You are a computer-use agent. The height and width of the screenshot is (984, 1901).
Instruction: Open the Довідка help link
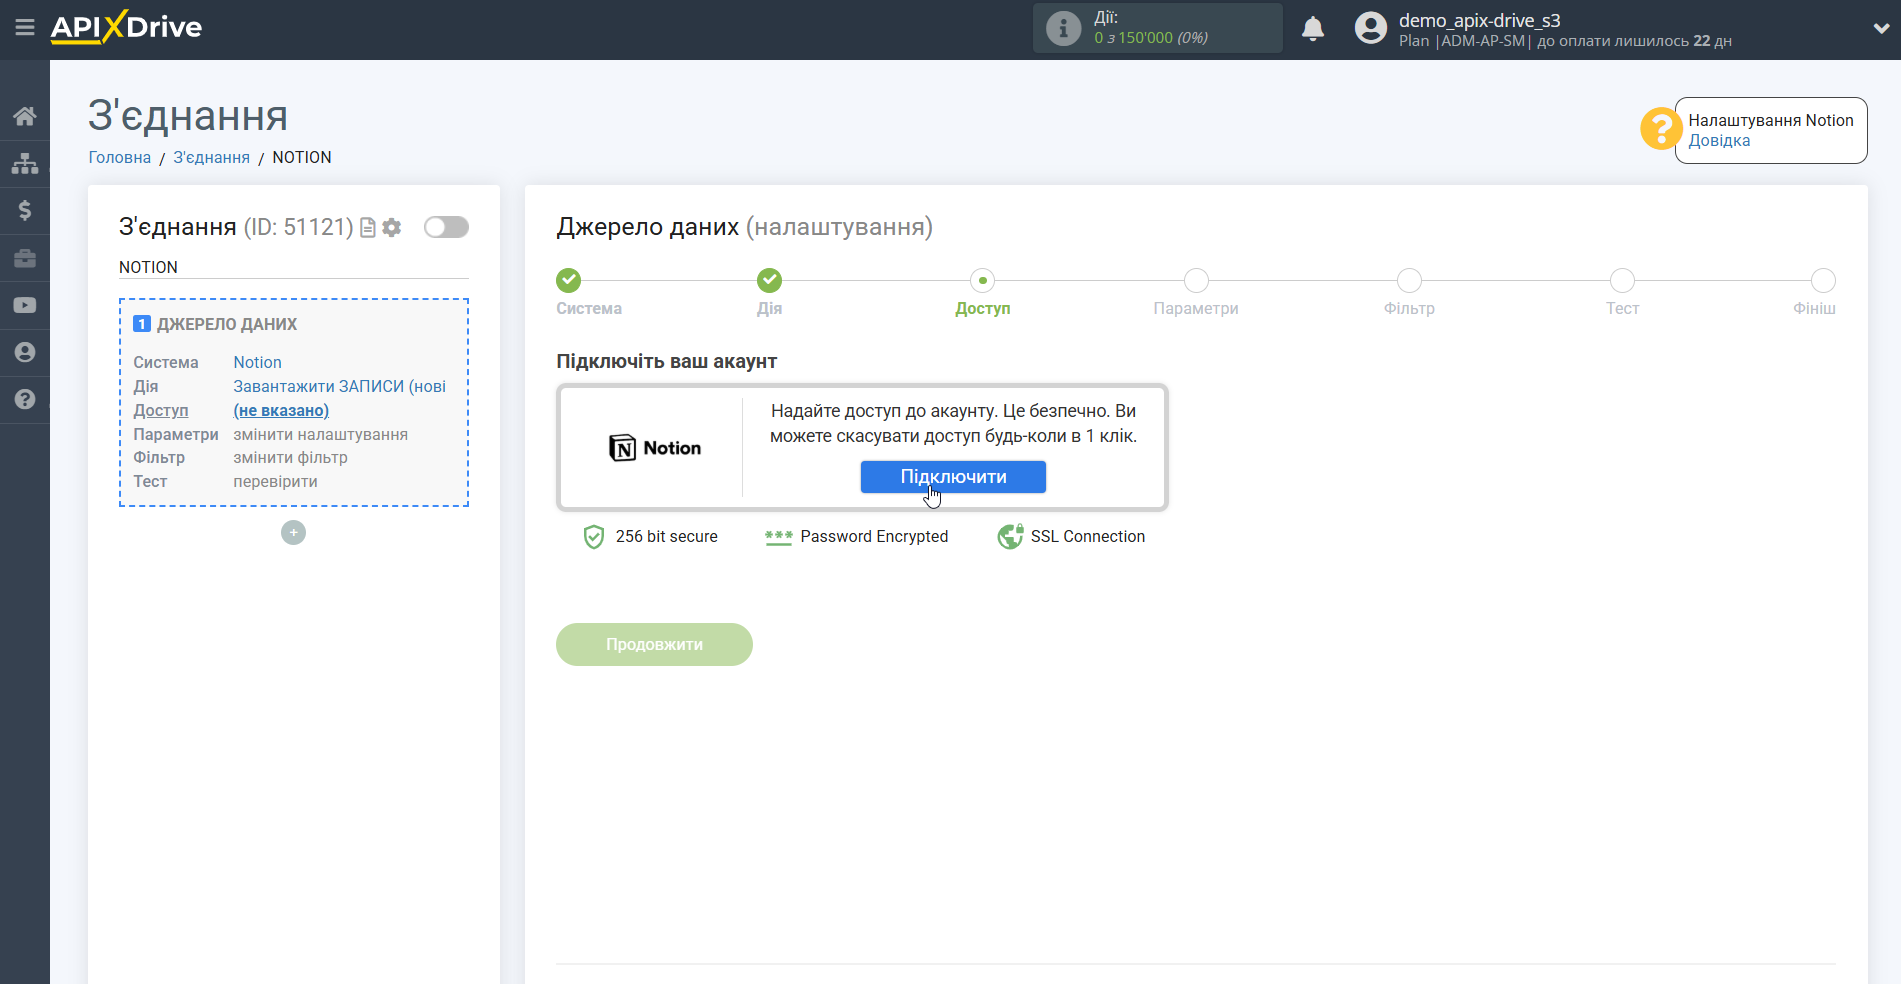pos(1719,141)
